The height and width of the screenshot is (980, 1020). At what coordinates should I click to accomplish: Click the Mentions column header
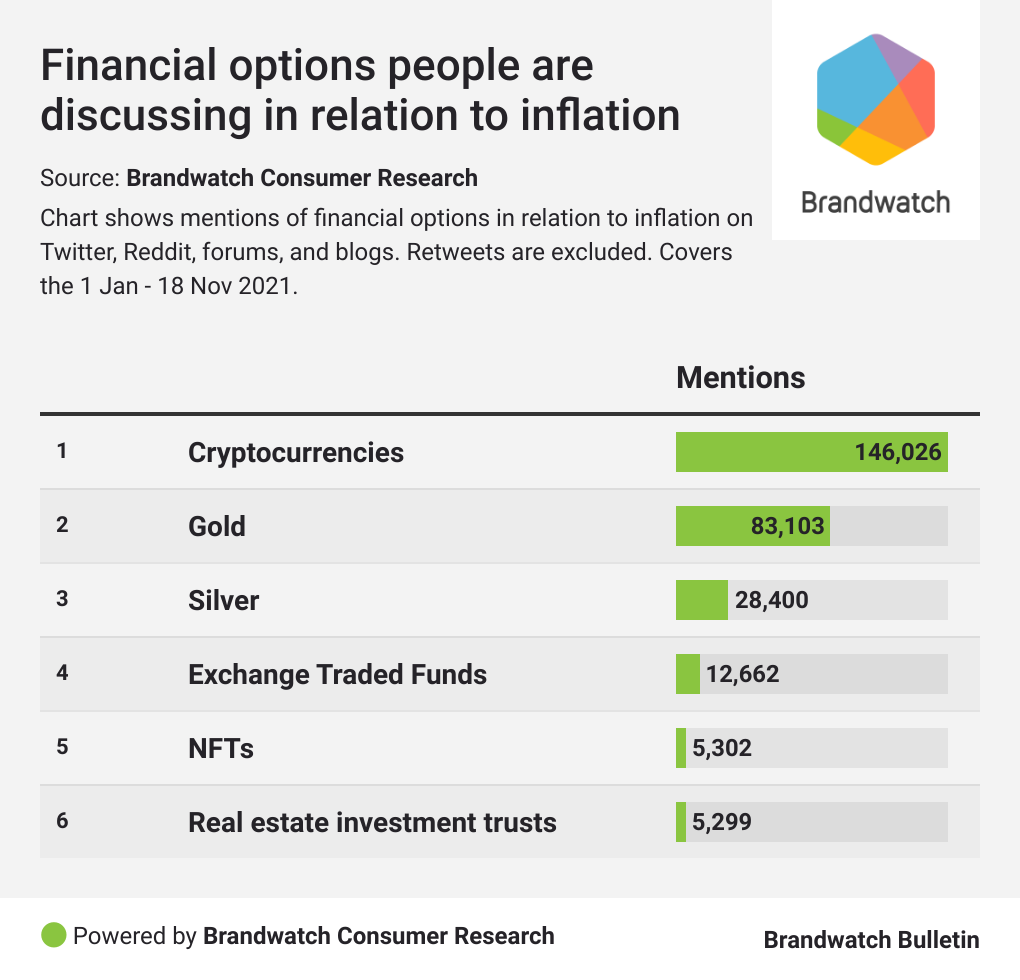[740, 378]
